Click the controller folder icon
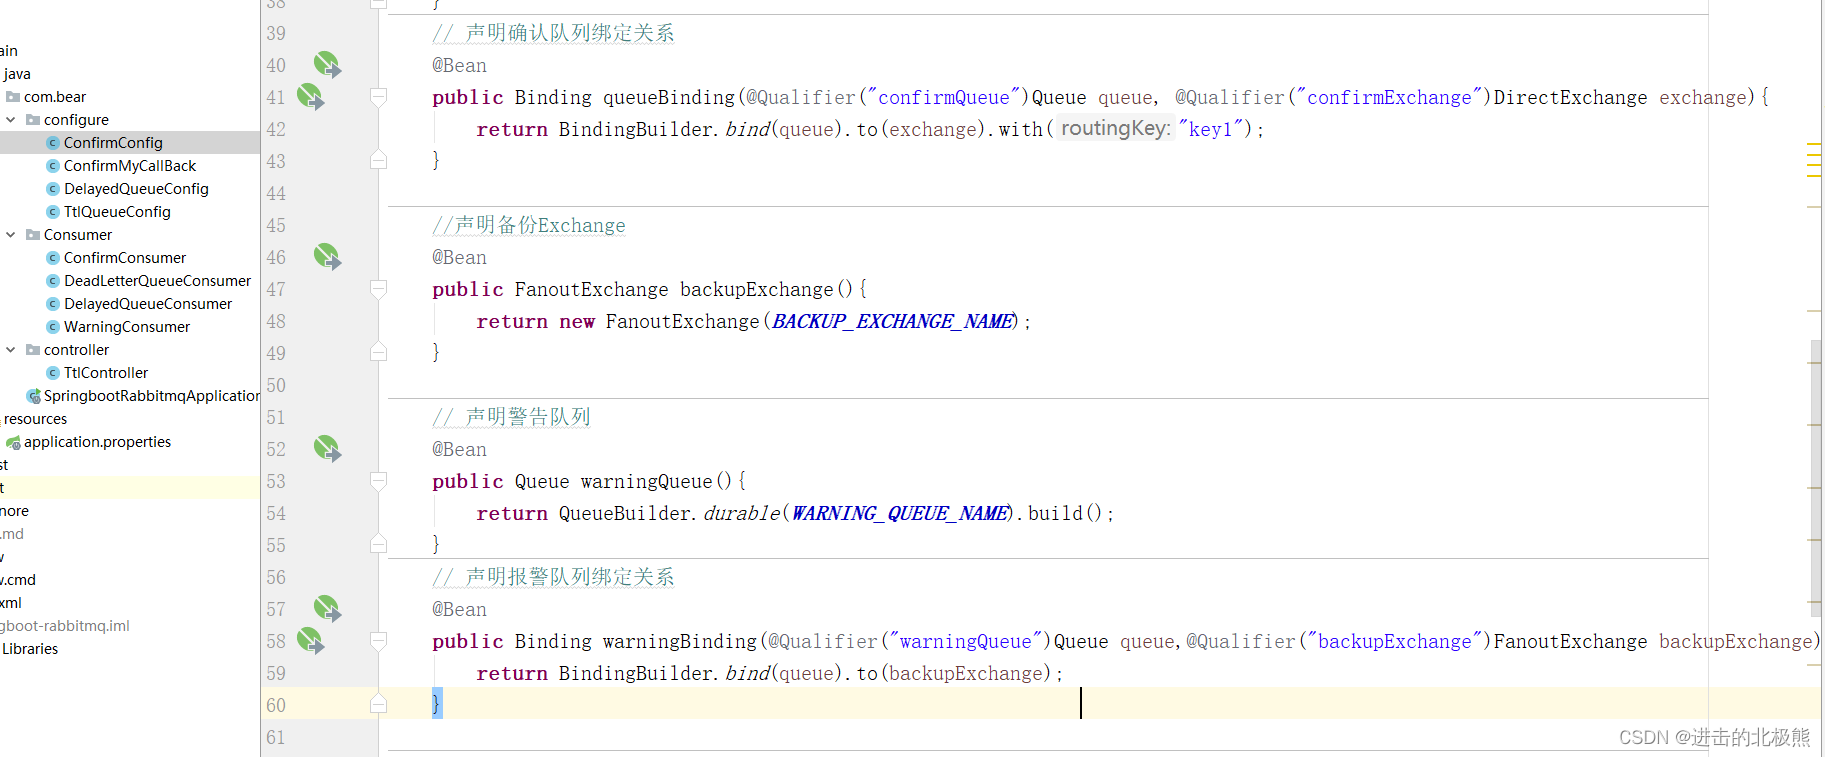This screenshot has height=757, width=1825. (x=33, y=350)
